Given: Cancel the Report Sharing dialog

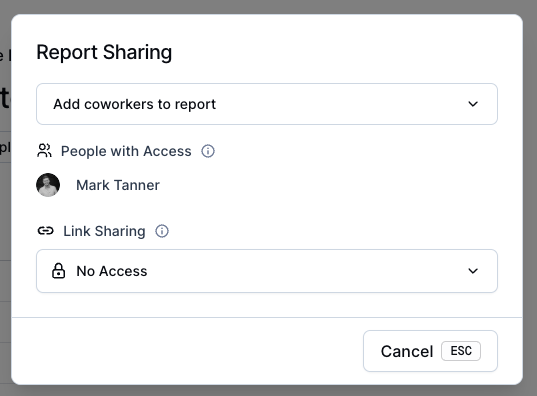Looking at the screenshot, I should pyautogui.click(x=430, y=351).
